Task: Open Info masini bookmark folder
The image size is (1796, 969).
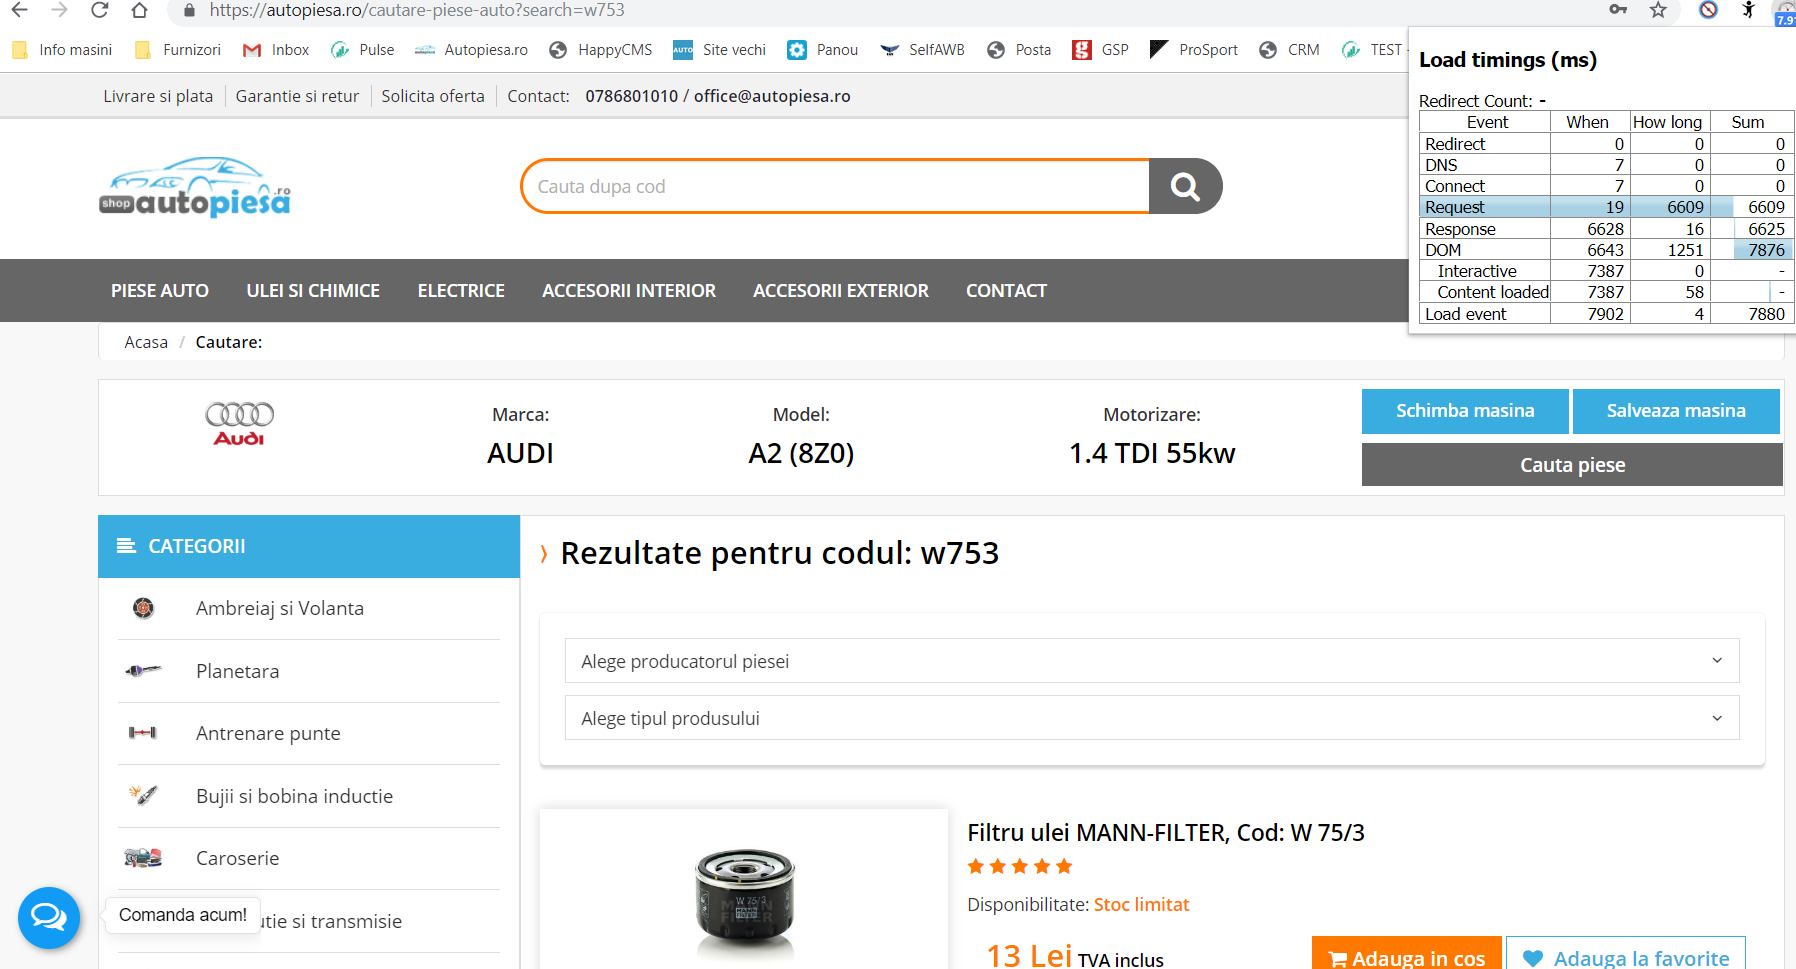Action: (62, 50)
